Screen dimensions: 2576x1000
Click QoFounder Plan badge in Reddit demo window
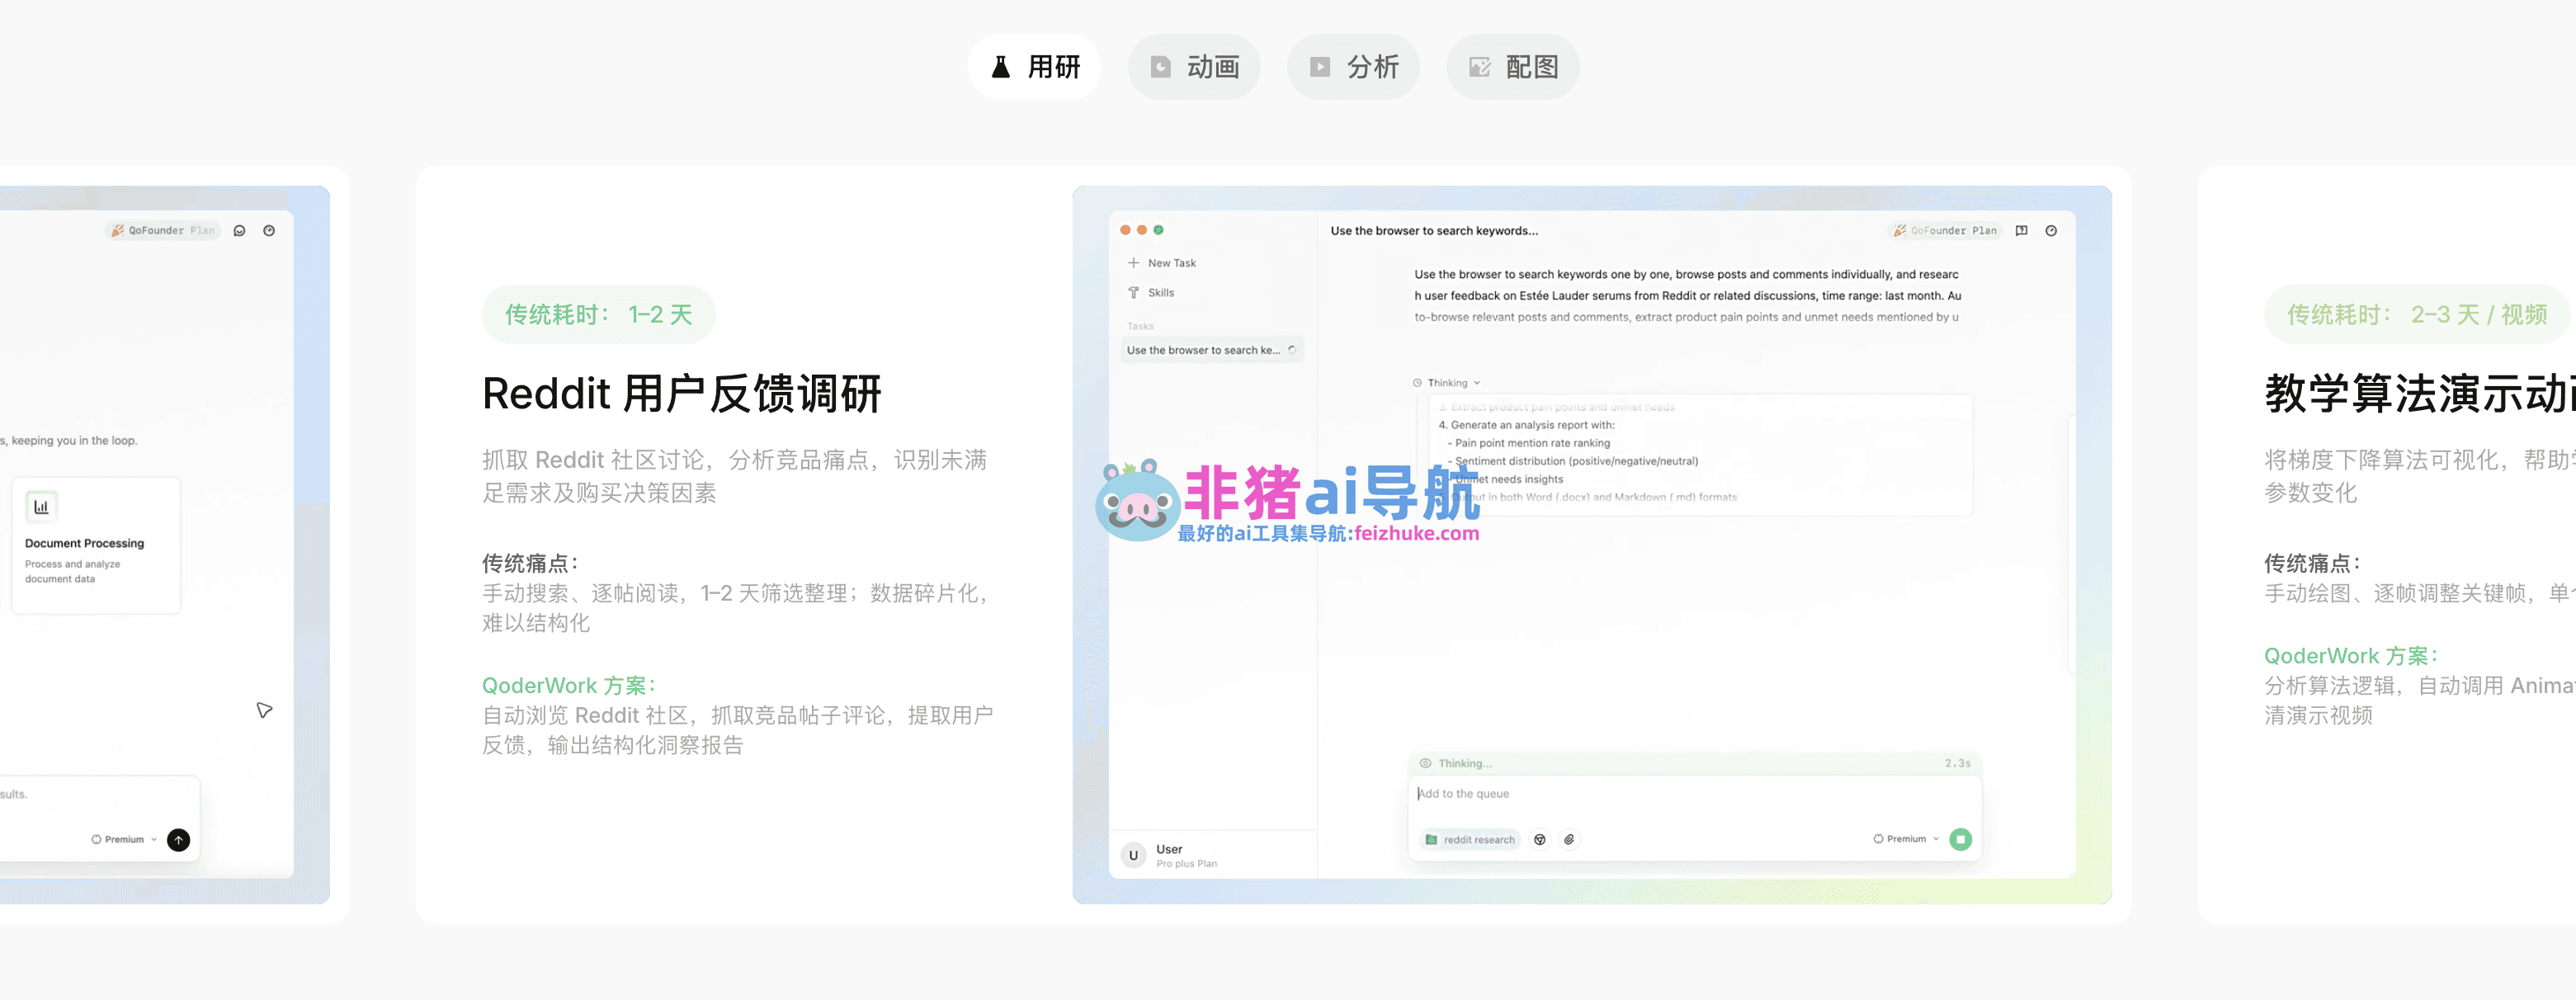coord(1945,231)
